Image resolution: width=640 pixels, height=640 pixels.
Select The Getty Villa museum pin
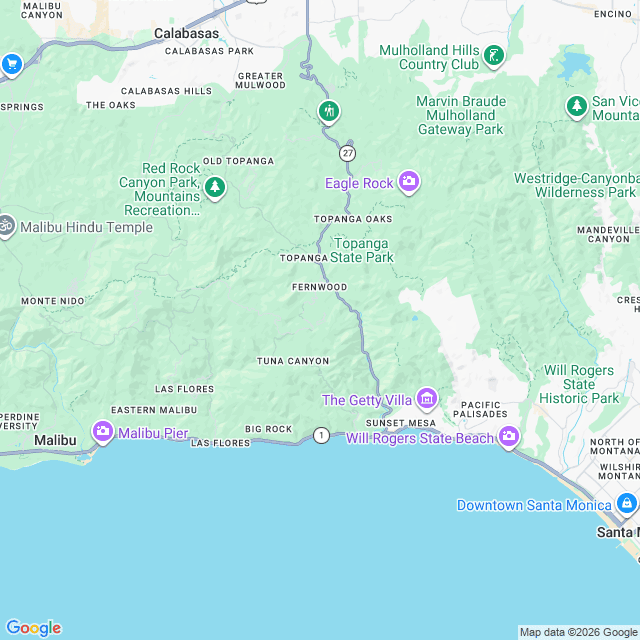(427, 399)
